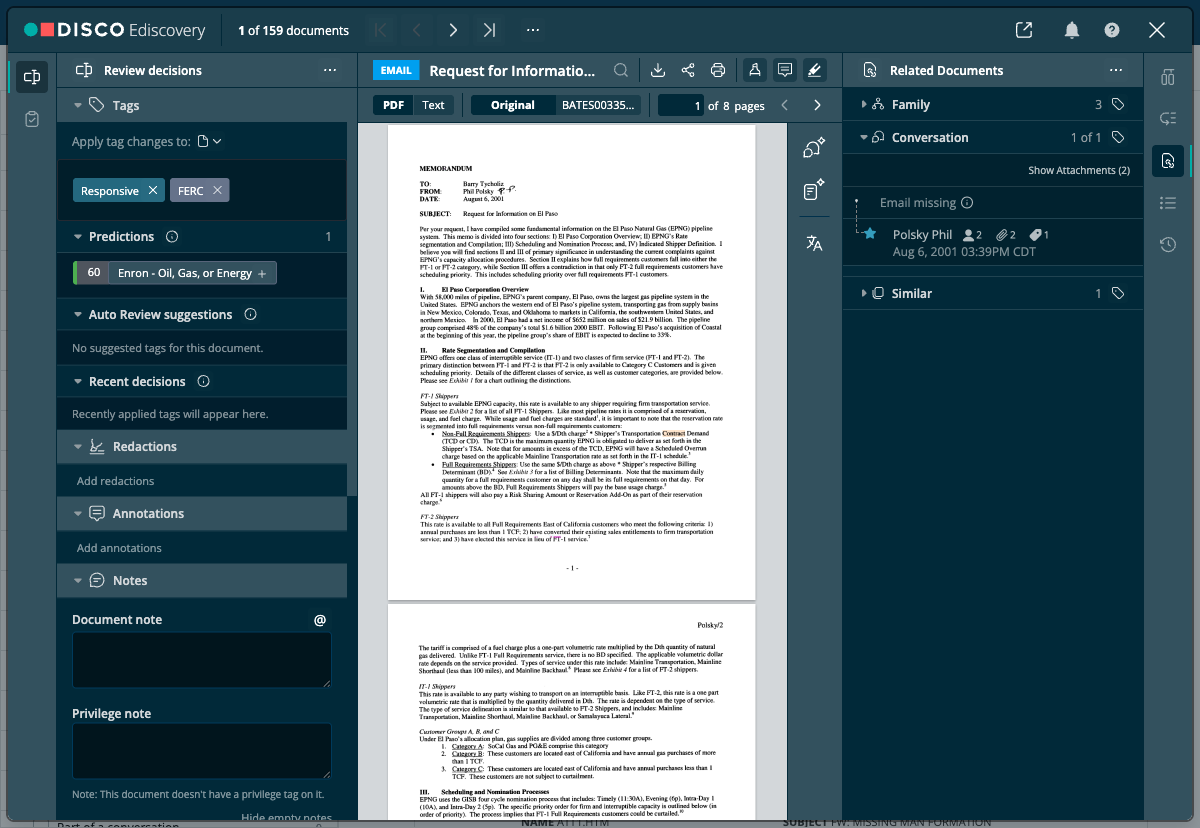Collapse the Annotations section
The height and width of the screenshot is (828, 1200).
(77, 514)
